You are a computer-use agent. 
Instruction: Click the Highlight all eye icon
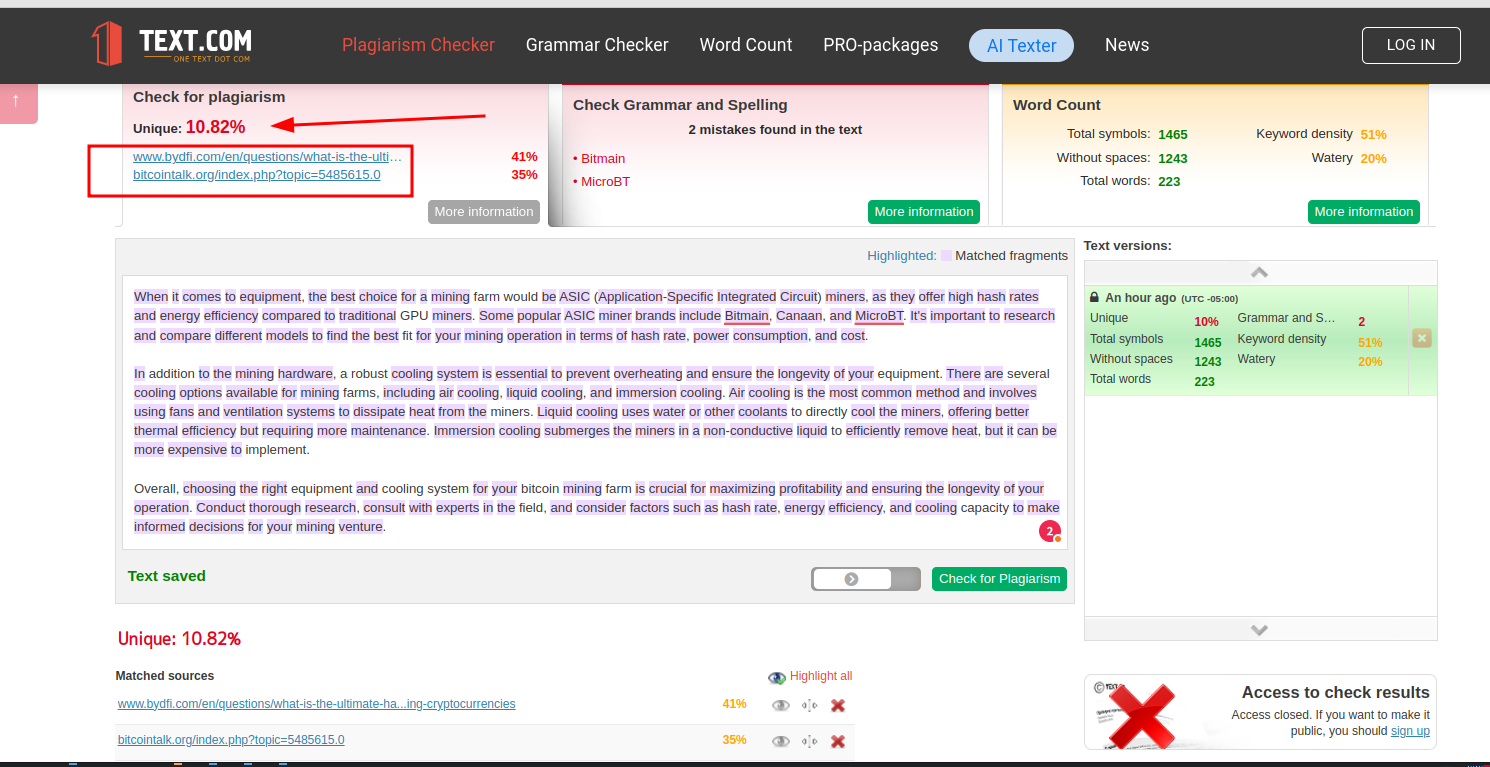[777, 677]
